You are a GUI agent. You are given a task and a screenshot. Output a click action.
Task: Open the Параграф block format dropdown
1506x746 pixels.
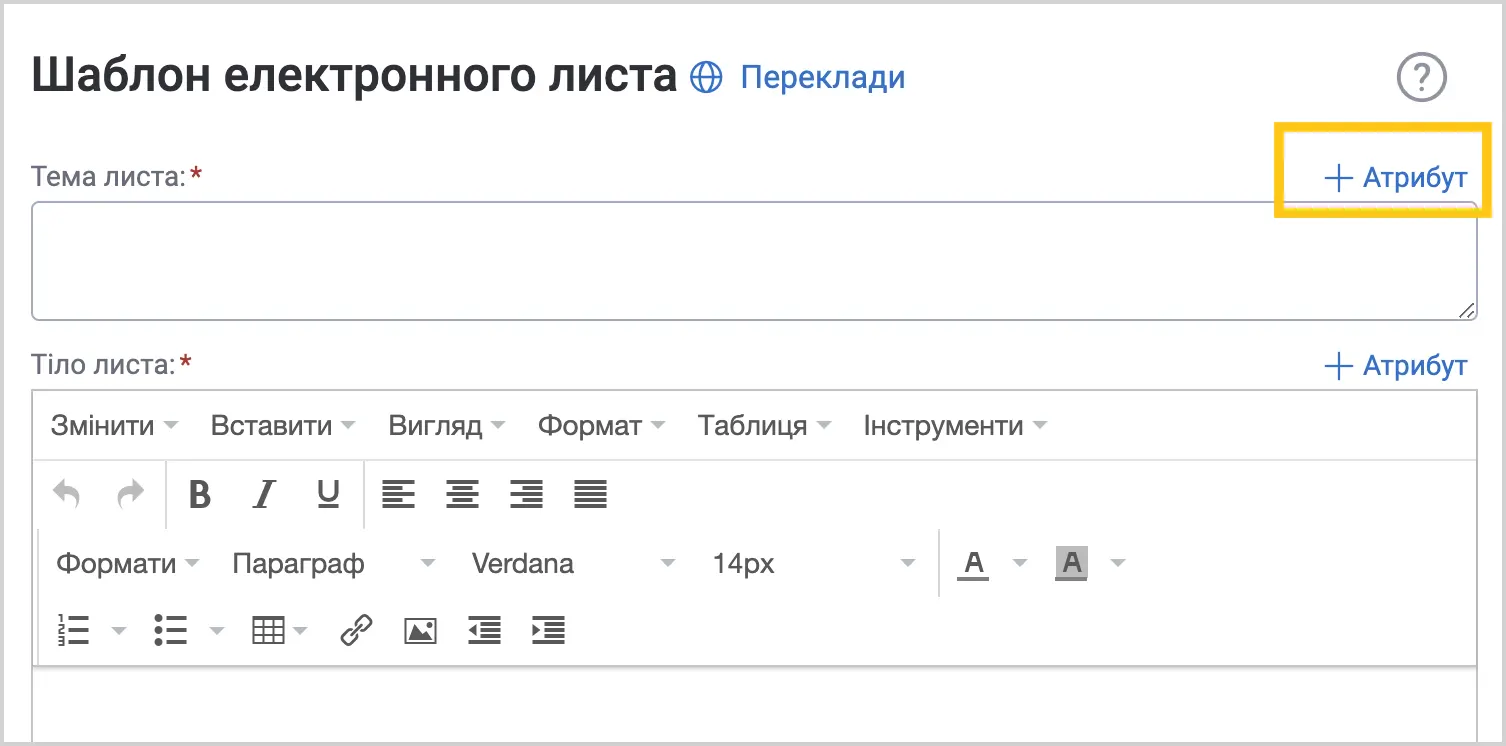pos(333,564)
